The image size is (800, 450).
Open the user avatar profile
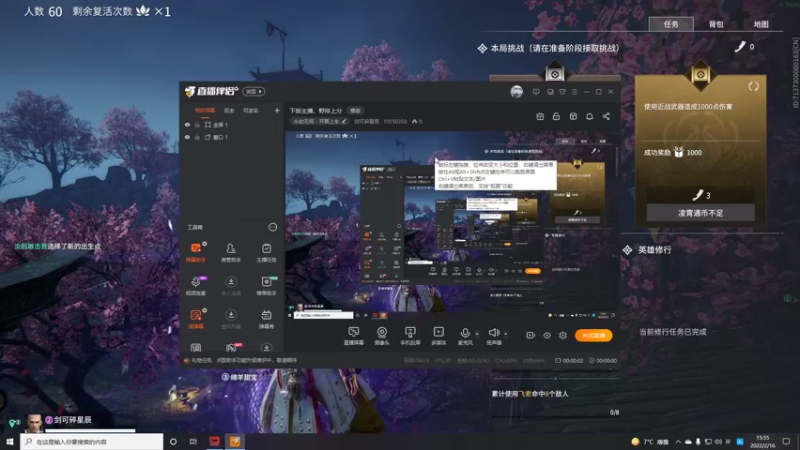(516, 91)
